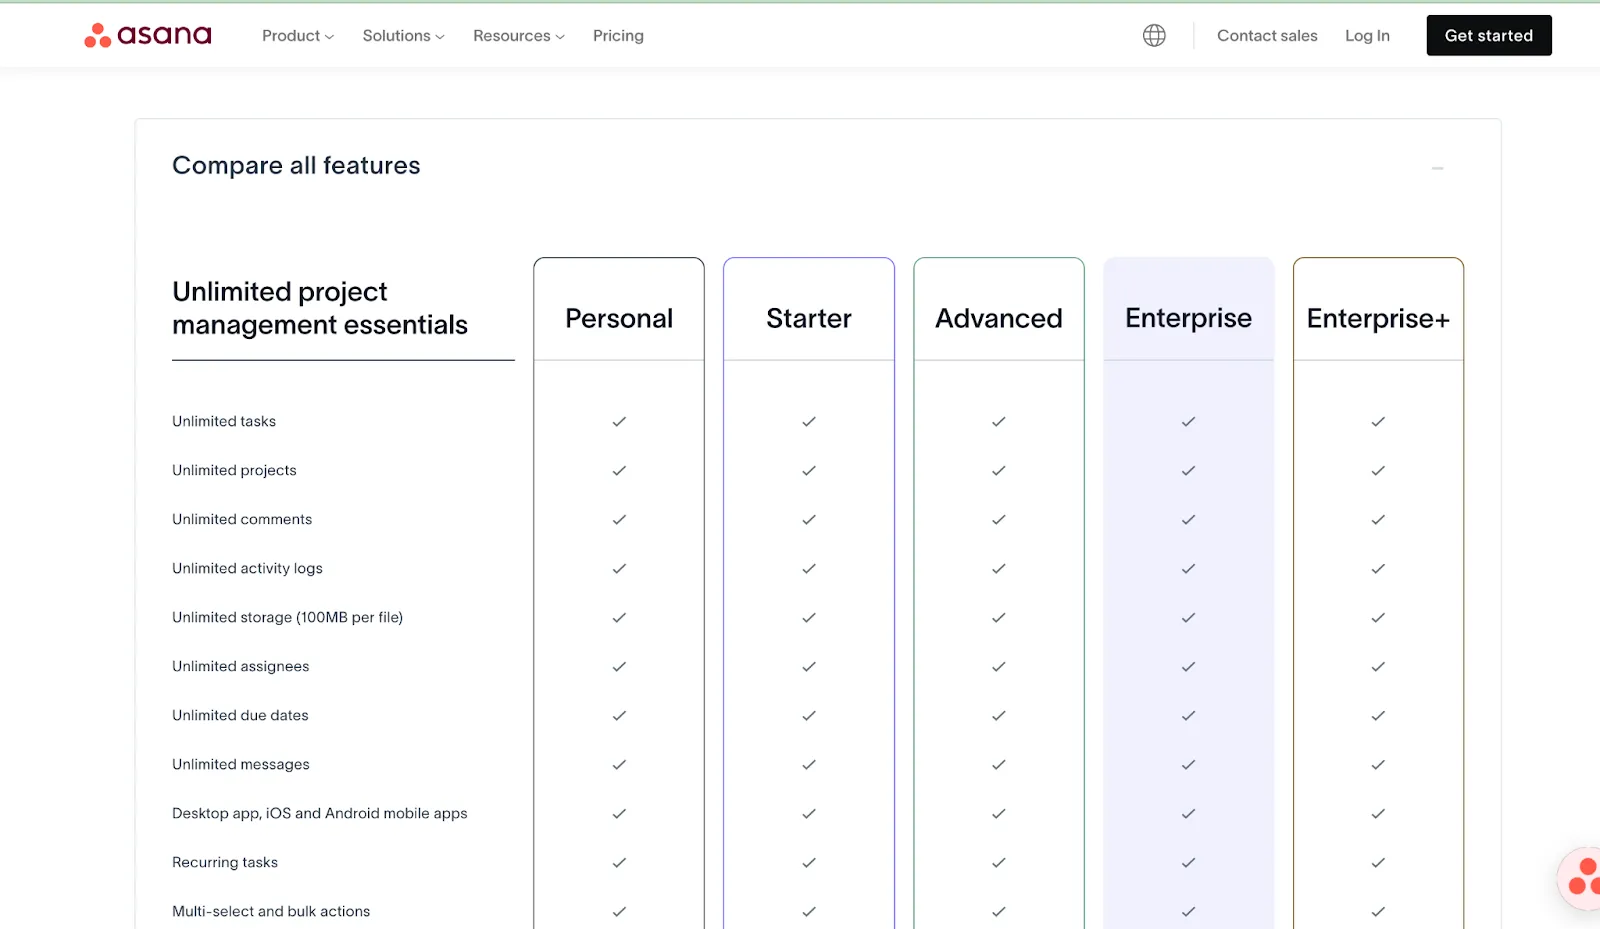Select the Personal plan column header
Viewport: 1600px width, 929px height.
pos(618,318)
